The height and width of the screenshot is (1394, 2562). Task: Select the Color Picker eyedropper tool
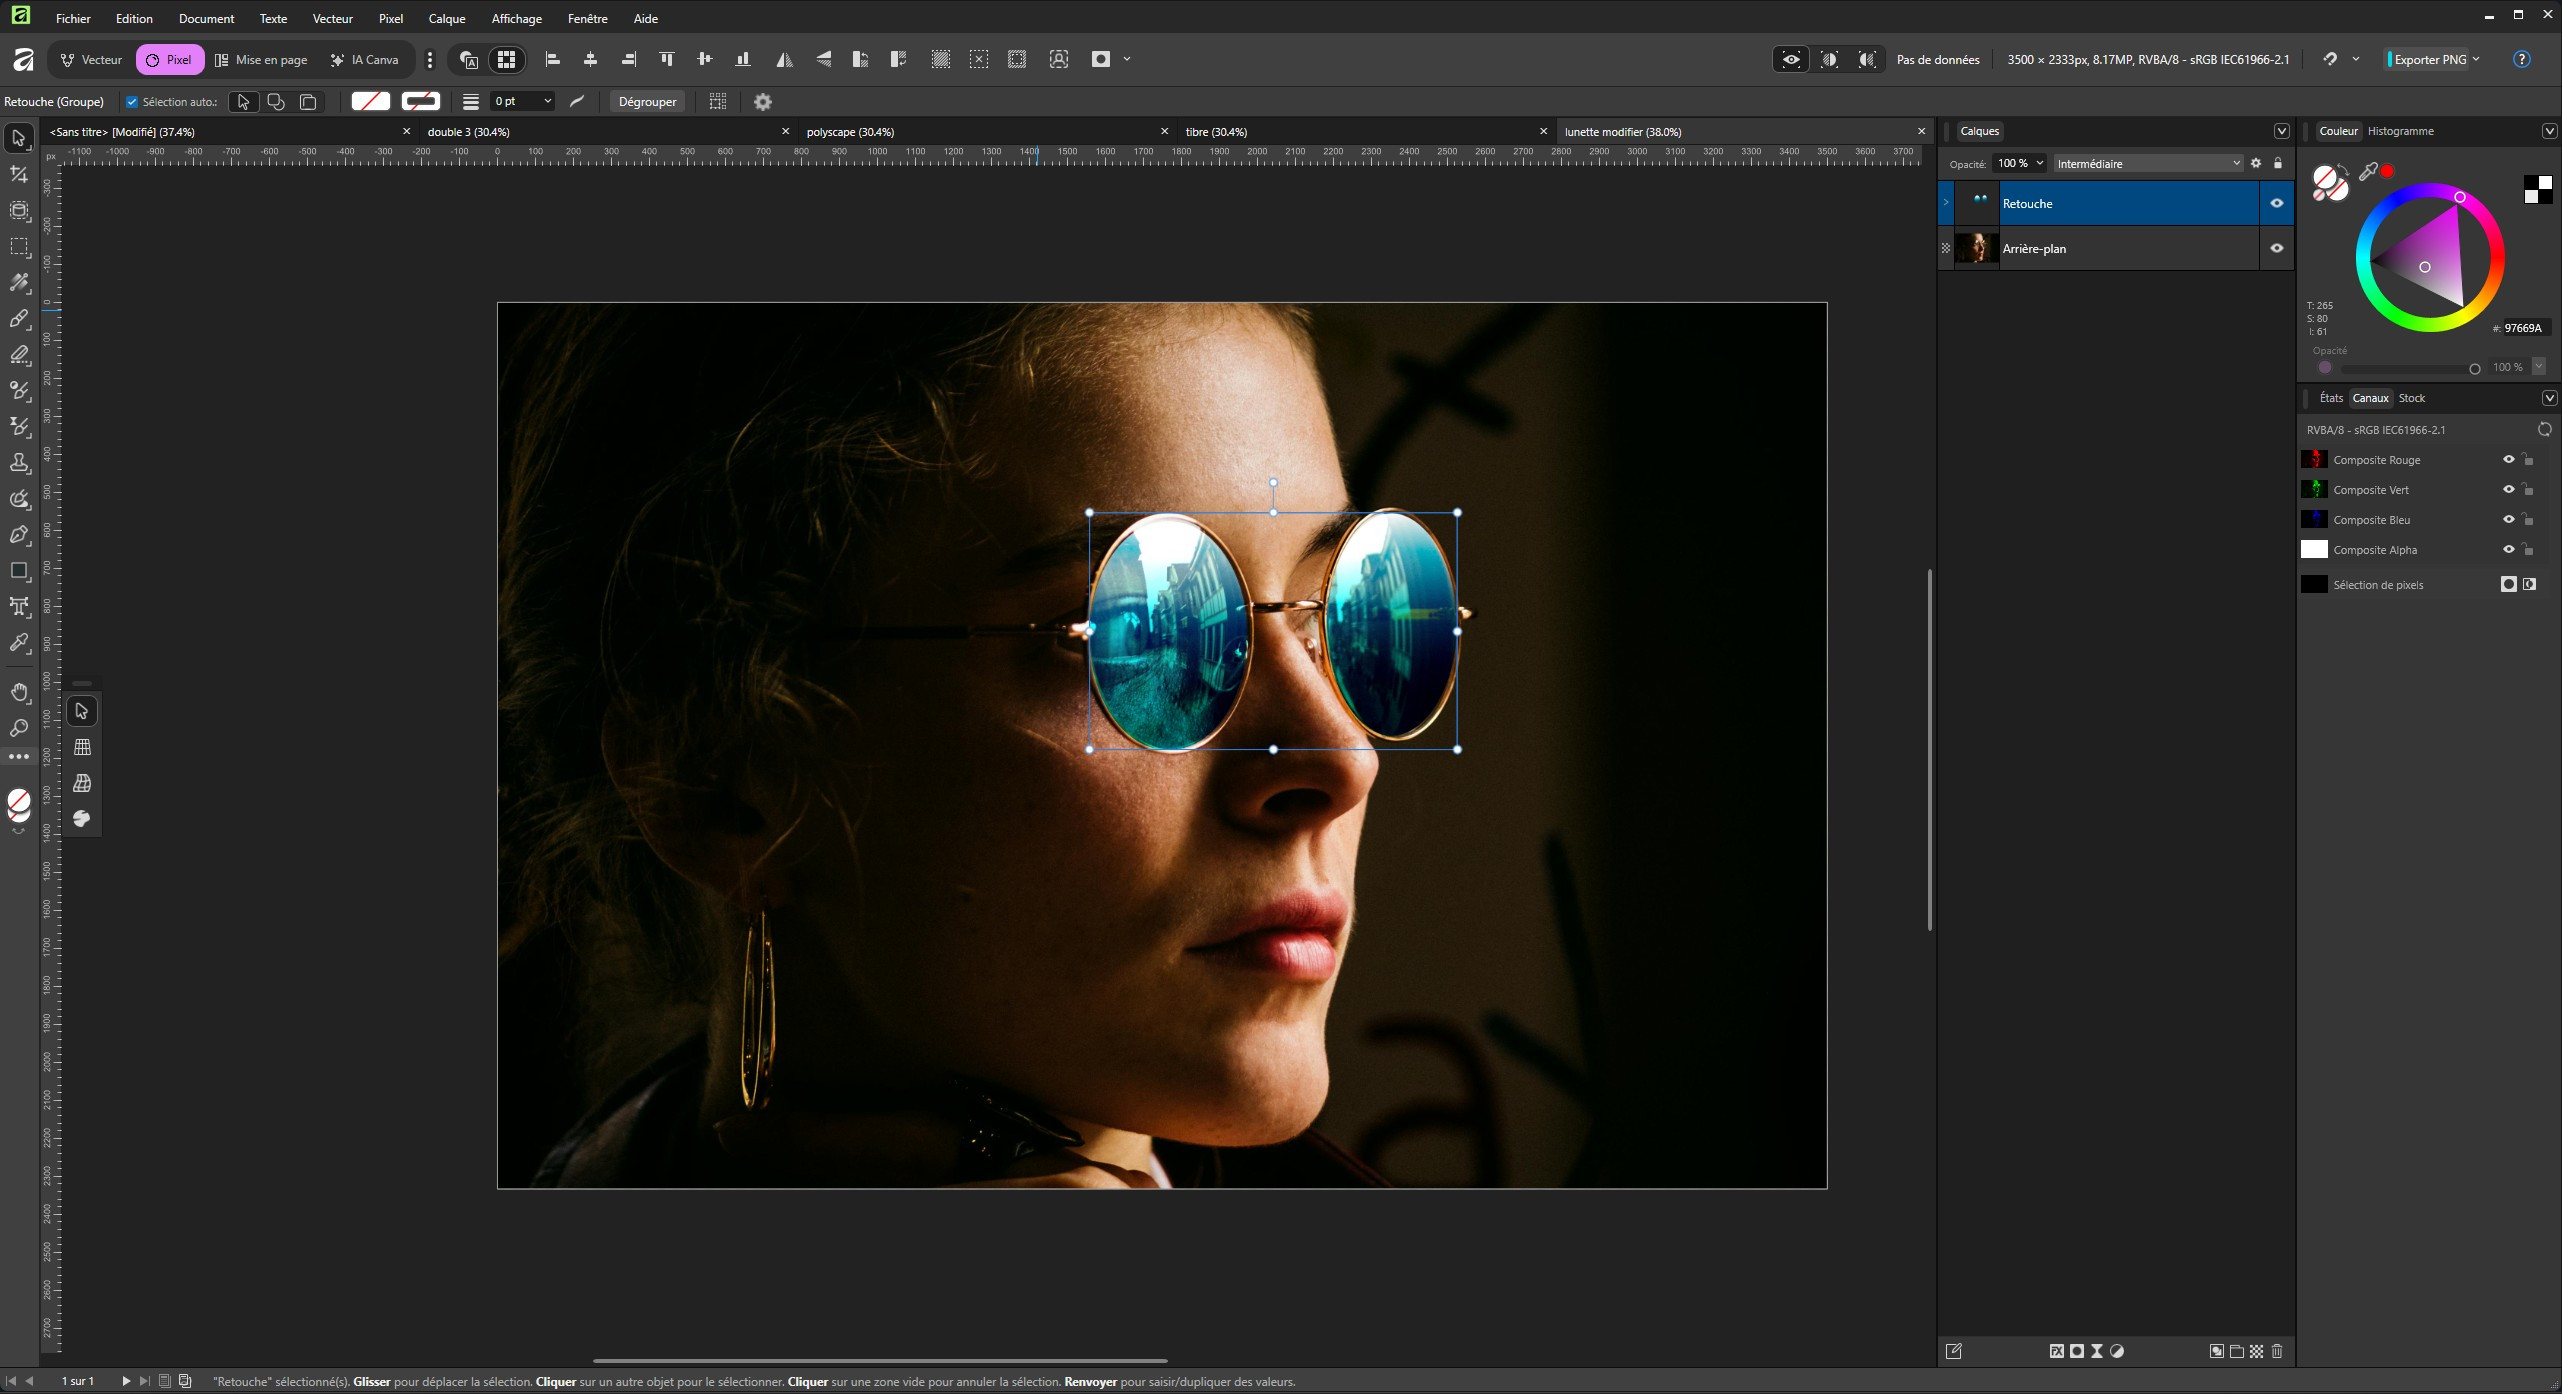(x=19, y=643)
